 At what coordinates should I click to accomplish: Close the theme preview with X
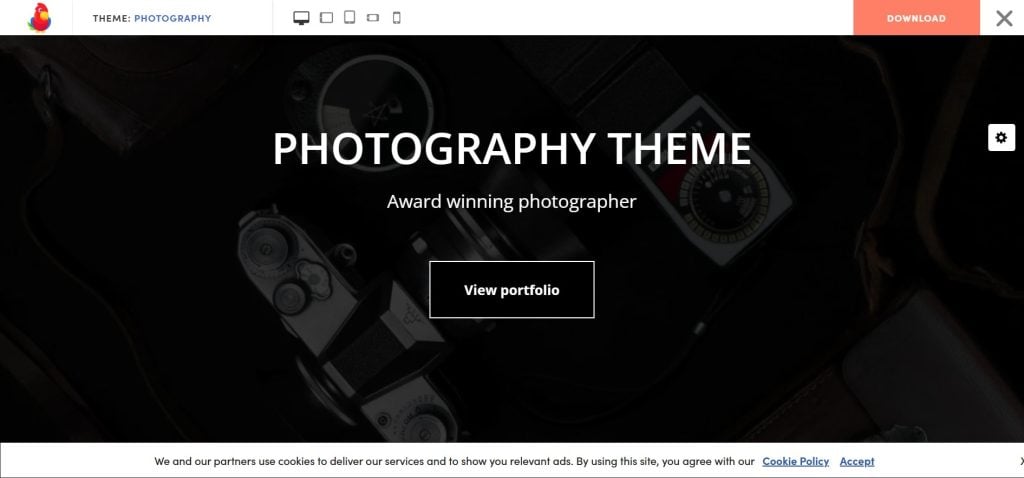[x=1004, y=18]
